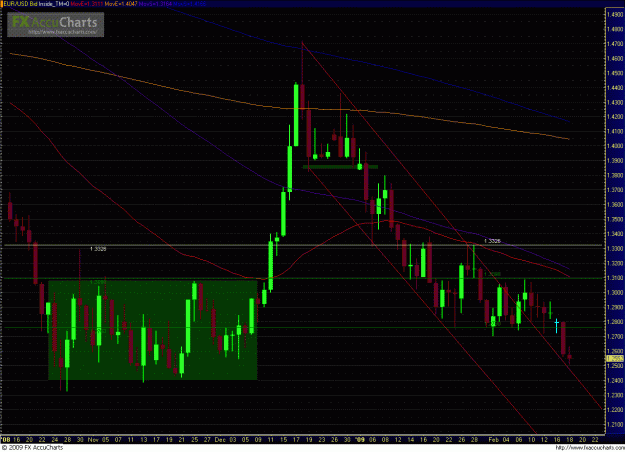Image resolution: width=625 pixels, height=452 pixels.
Task: Click the EUR/USD Bid Inside chart title
Action: (35, 4)
